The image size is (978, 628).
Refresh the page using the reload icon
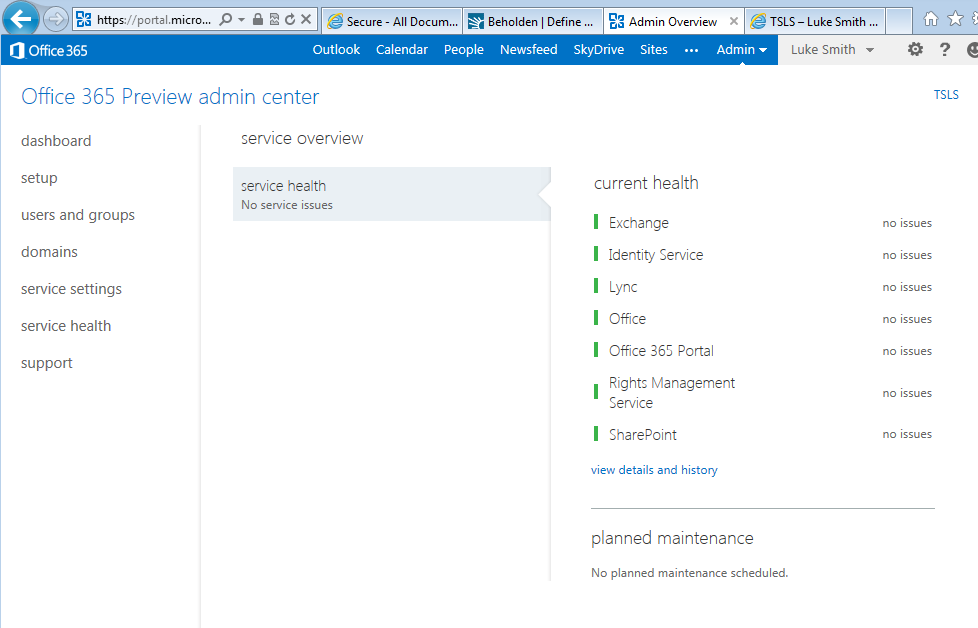(x=289, y=20)
